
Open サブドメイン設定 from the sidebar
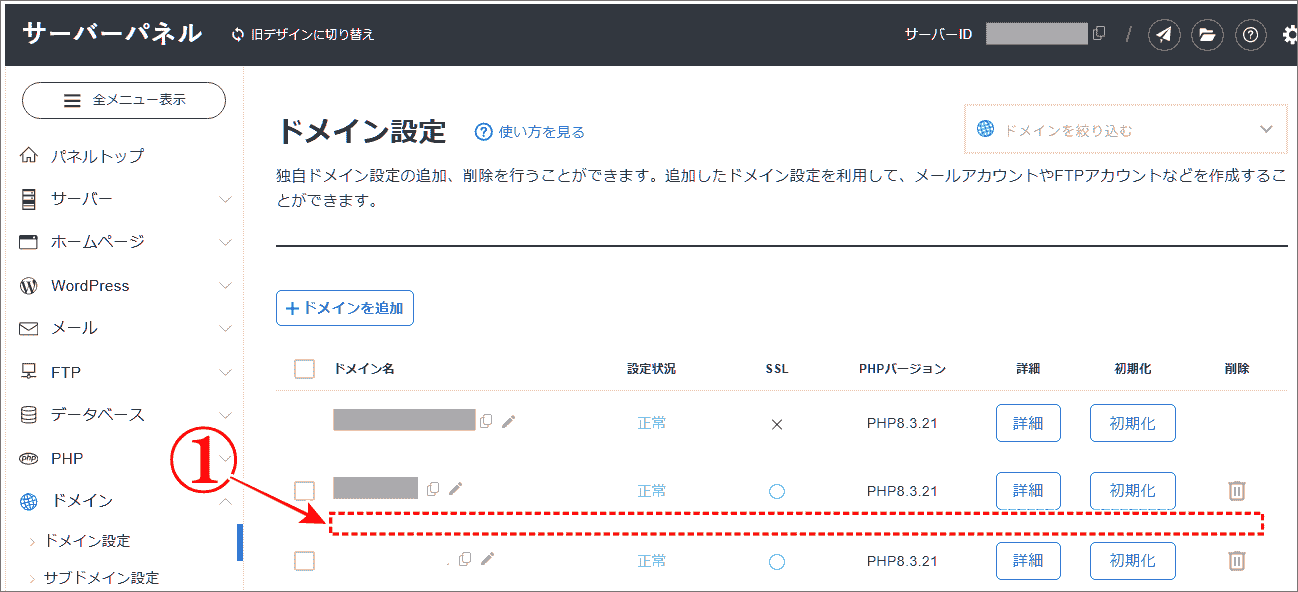(x=102, y=577)
